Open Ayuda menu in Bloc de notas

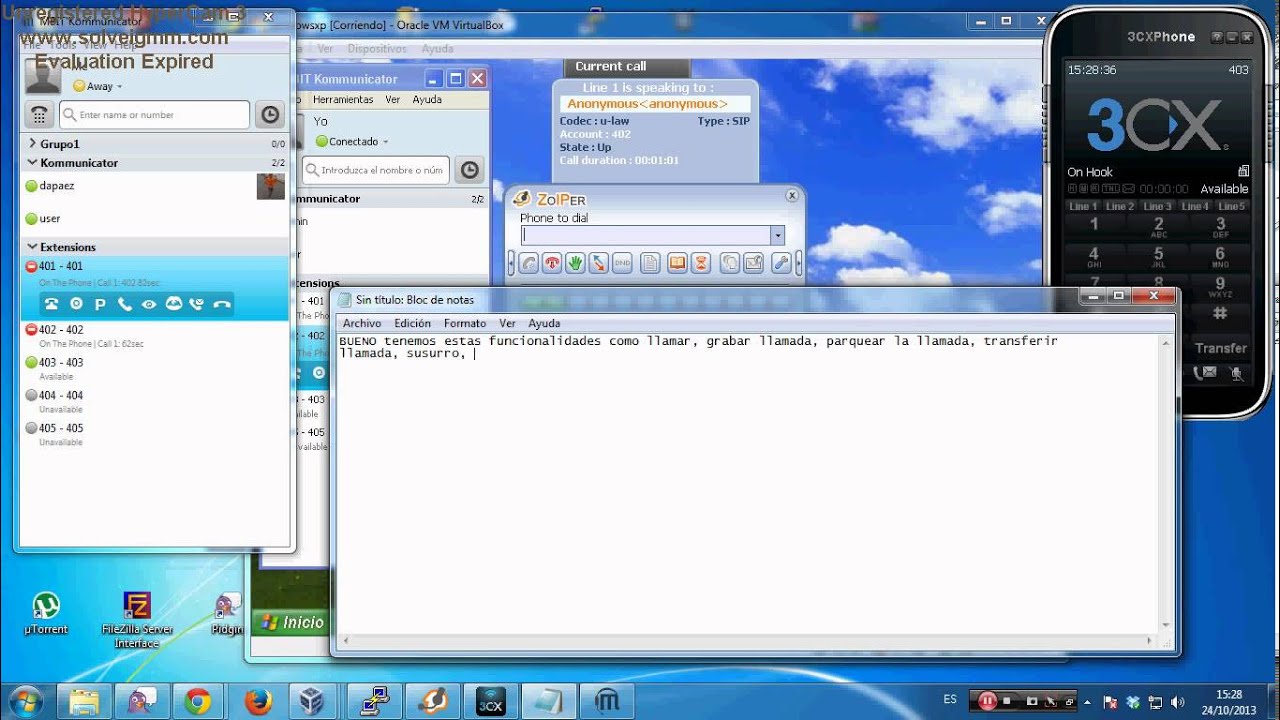coord(544,323)
